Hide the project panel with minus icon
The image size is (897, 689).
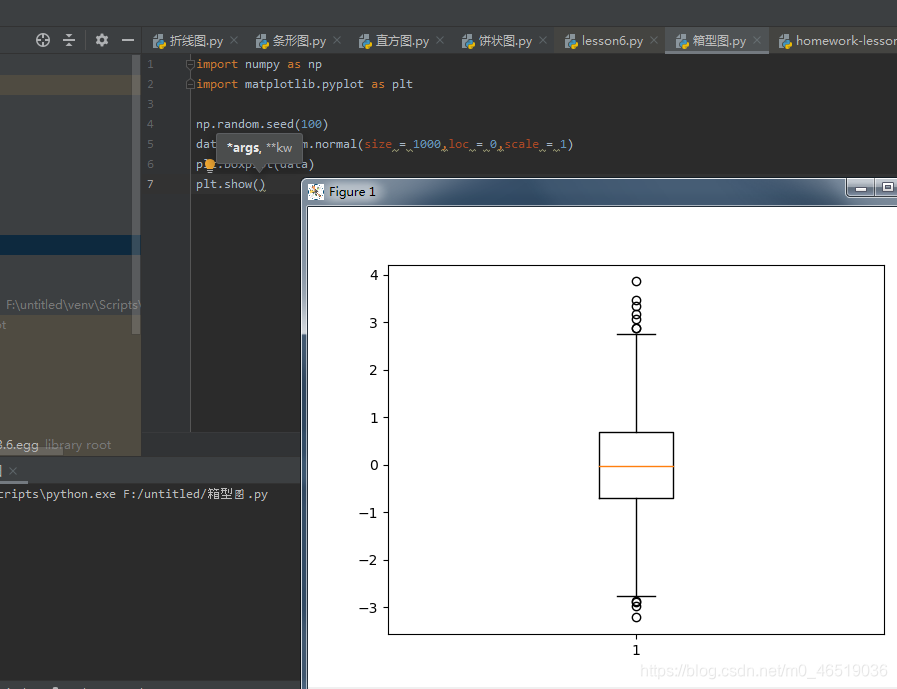pyautogui.click(x=128, y=40)
